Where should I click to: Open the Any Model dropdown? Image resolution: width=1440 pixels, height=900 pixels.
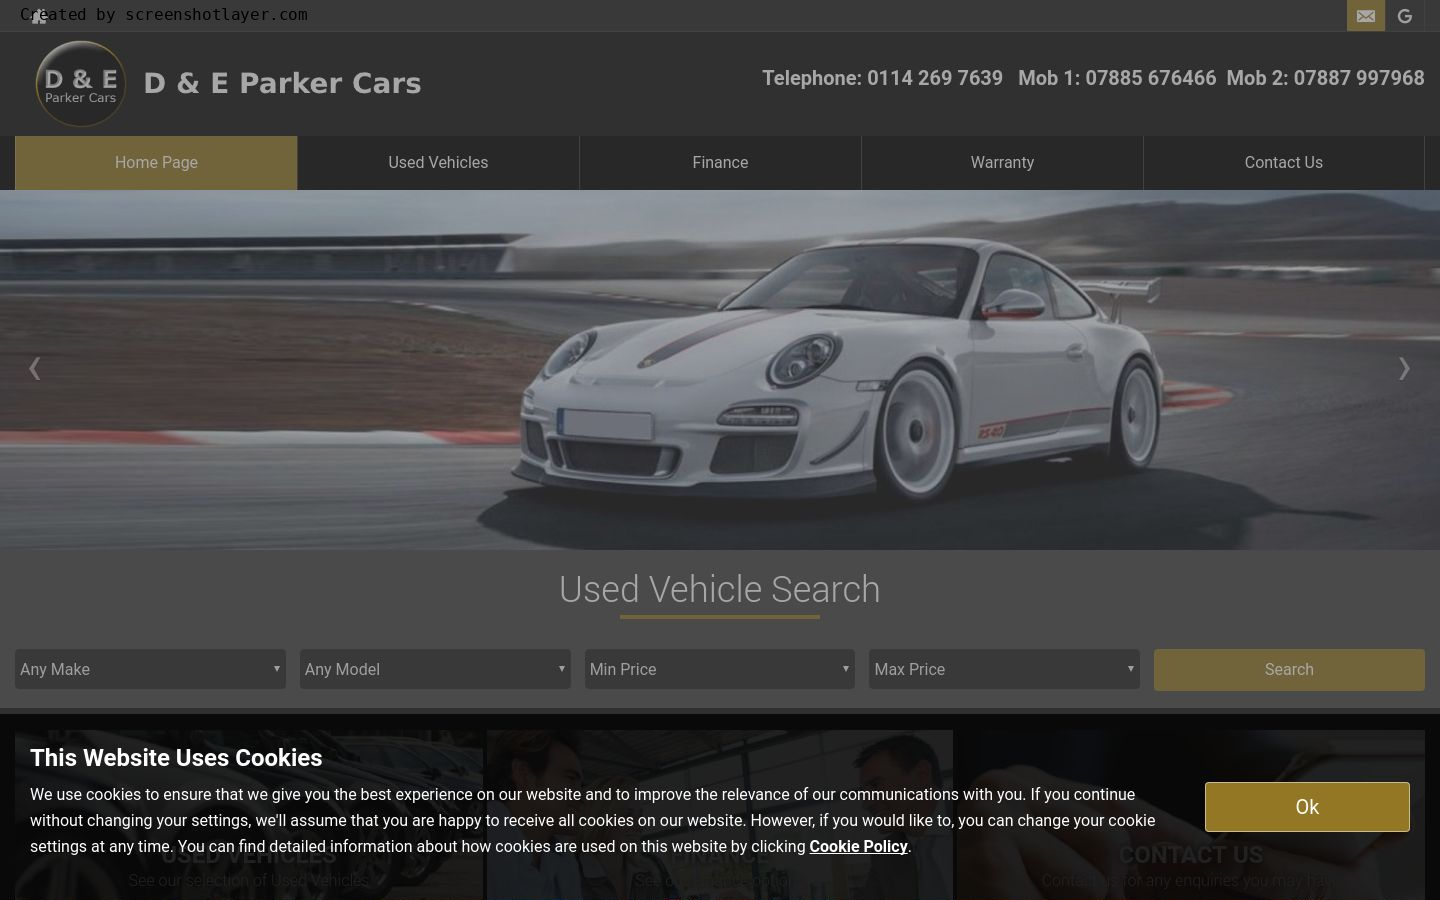tap(435, 669)
